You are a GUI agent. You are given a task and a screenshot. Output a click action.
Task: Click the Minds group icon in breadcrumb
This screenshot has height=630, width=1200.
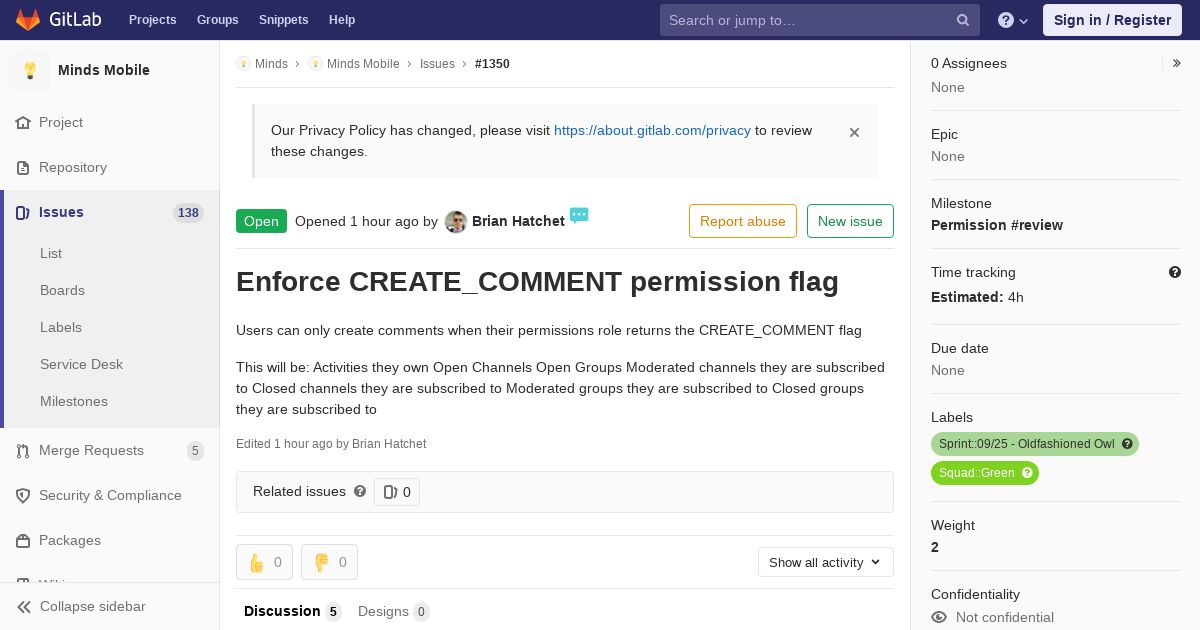[x=243, y=64]
